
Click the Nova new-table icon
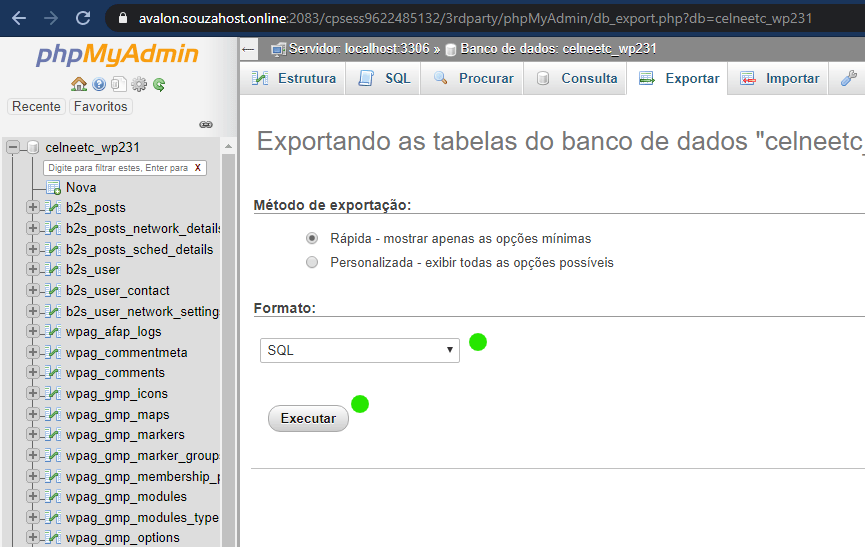pyautogui.click(x=54, y=188)
